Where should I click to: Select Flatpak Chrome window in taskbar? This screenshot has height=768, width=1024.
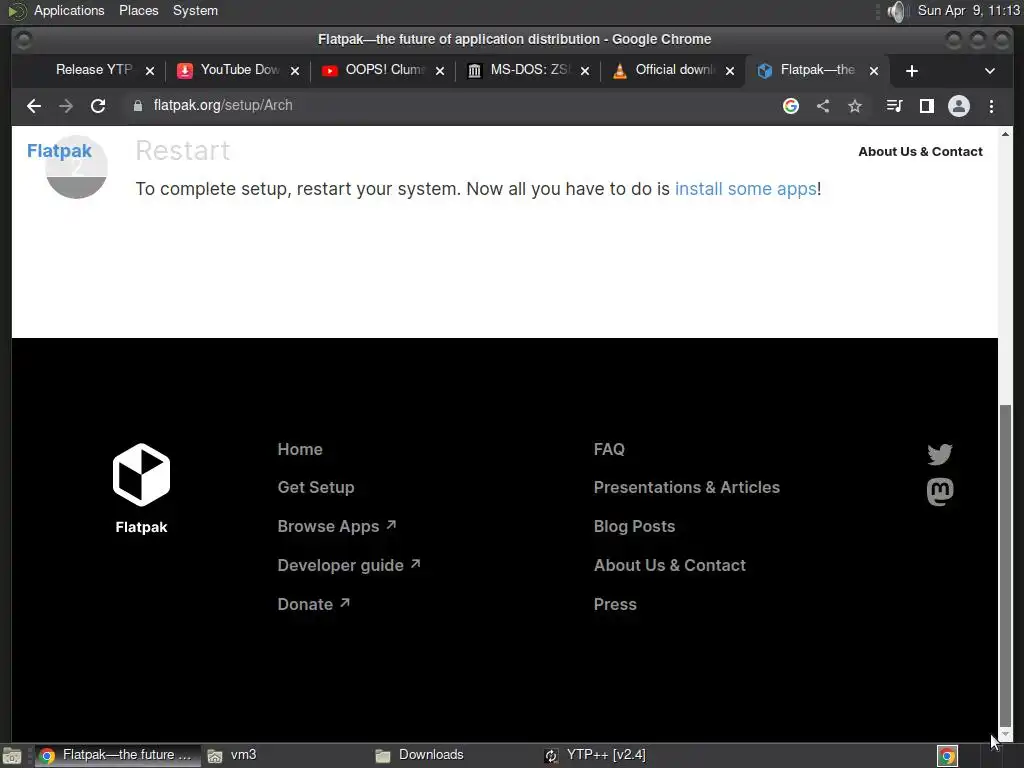point(116,755)
